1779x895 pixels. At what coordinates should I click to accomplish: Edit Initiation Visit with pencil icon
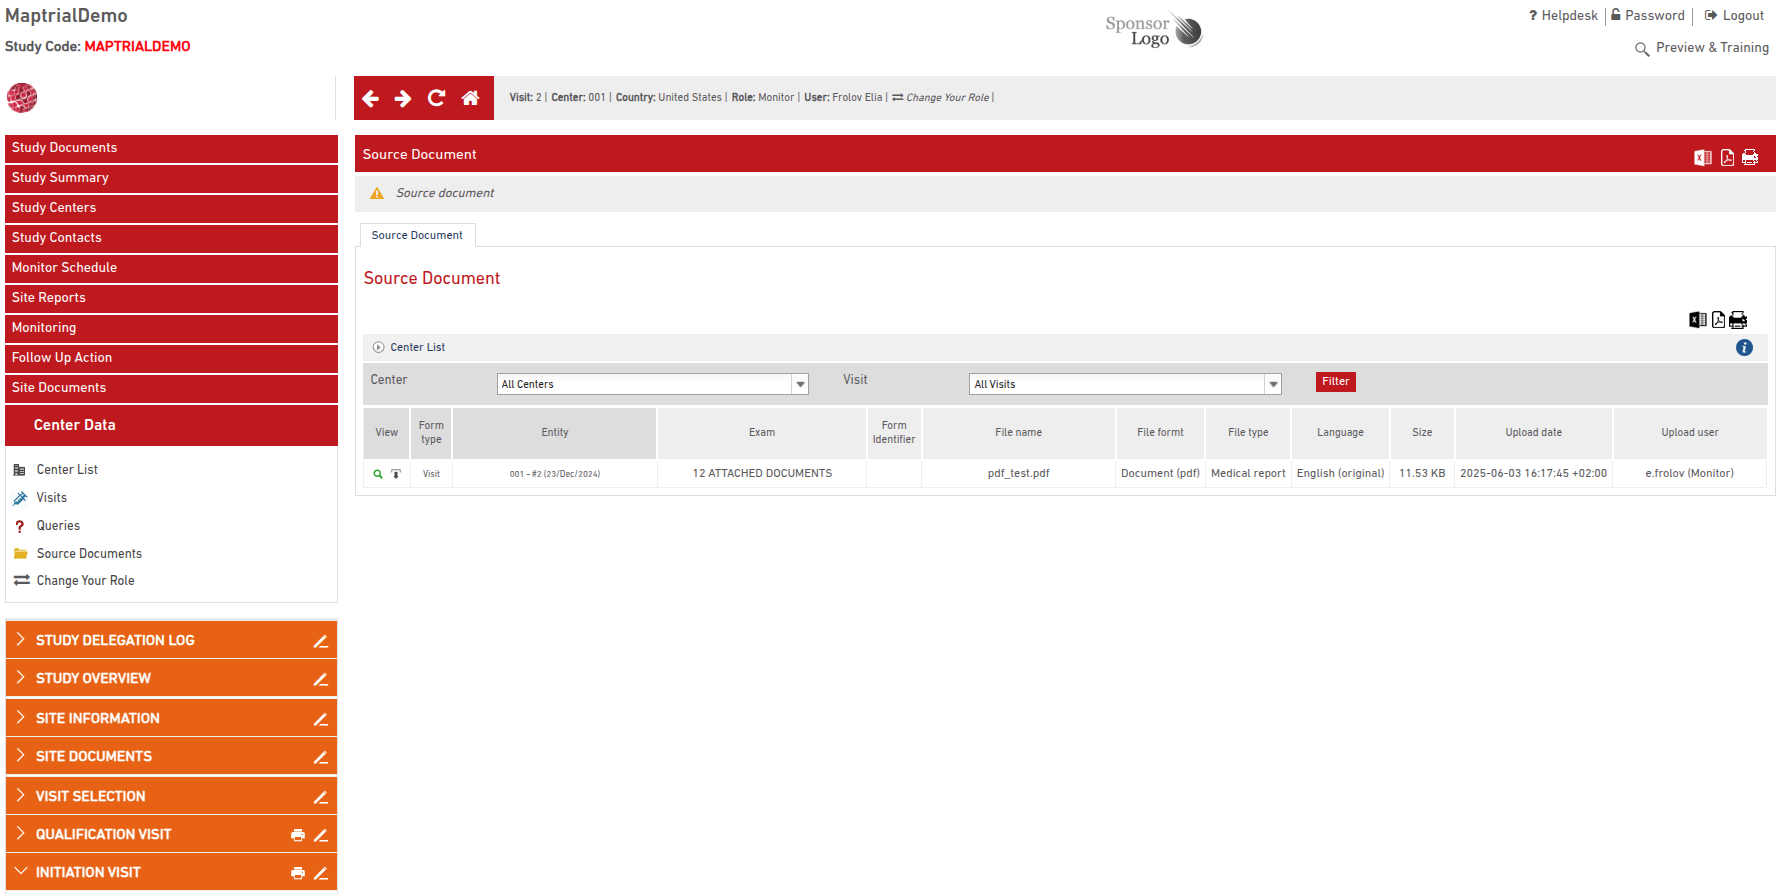click(x=321, y=873)
